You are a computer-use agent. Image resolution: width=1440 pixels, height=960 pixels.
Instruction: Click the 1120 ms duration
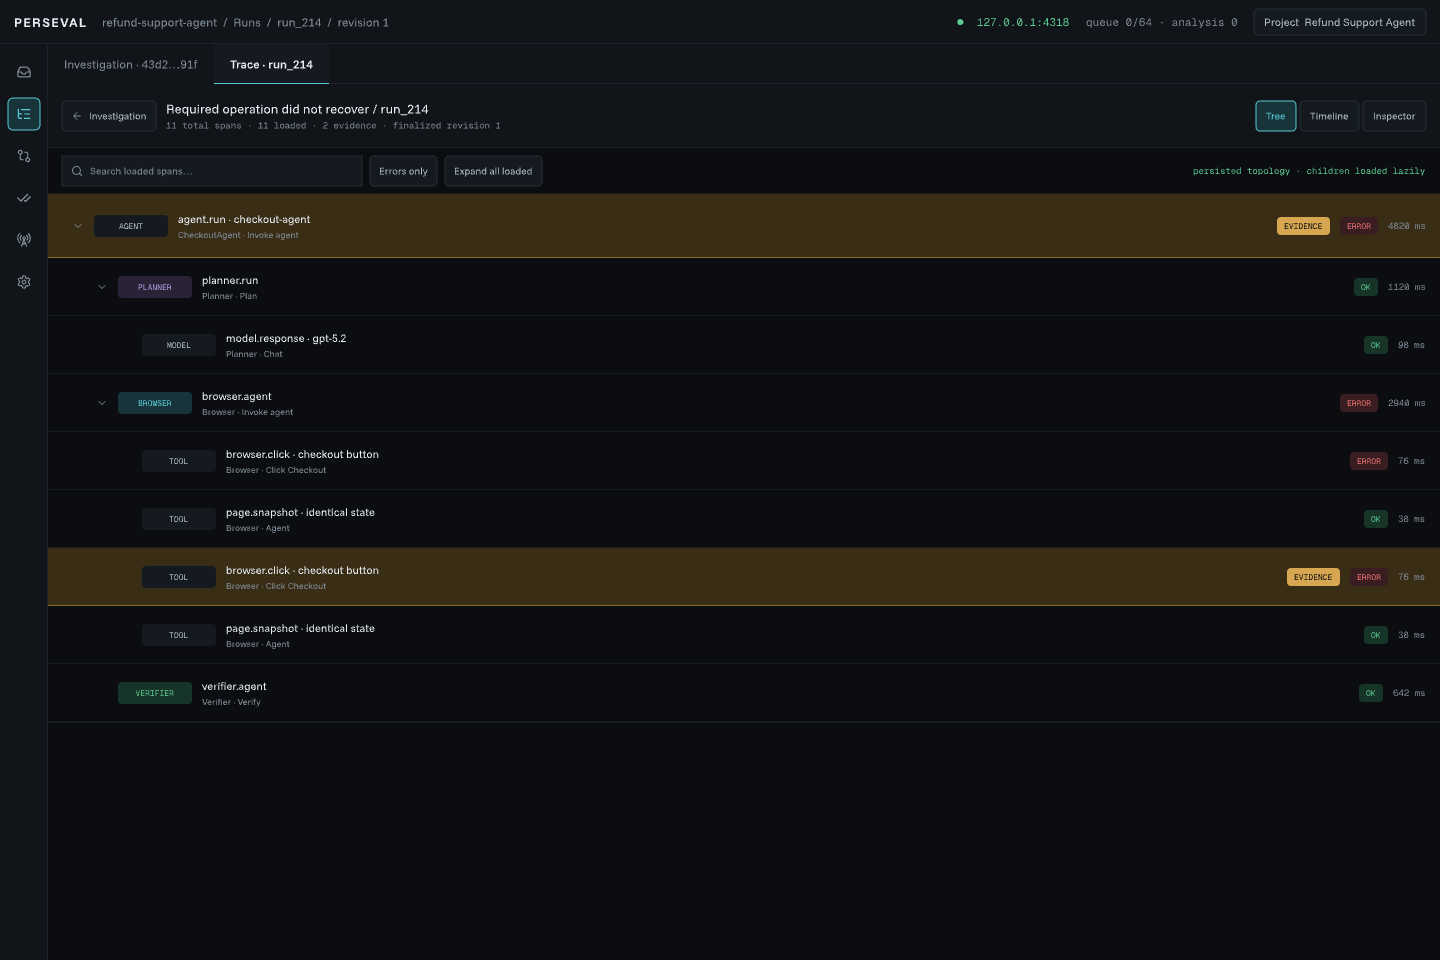tap(1407, 287)
